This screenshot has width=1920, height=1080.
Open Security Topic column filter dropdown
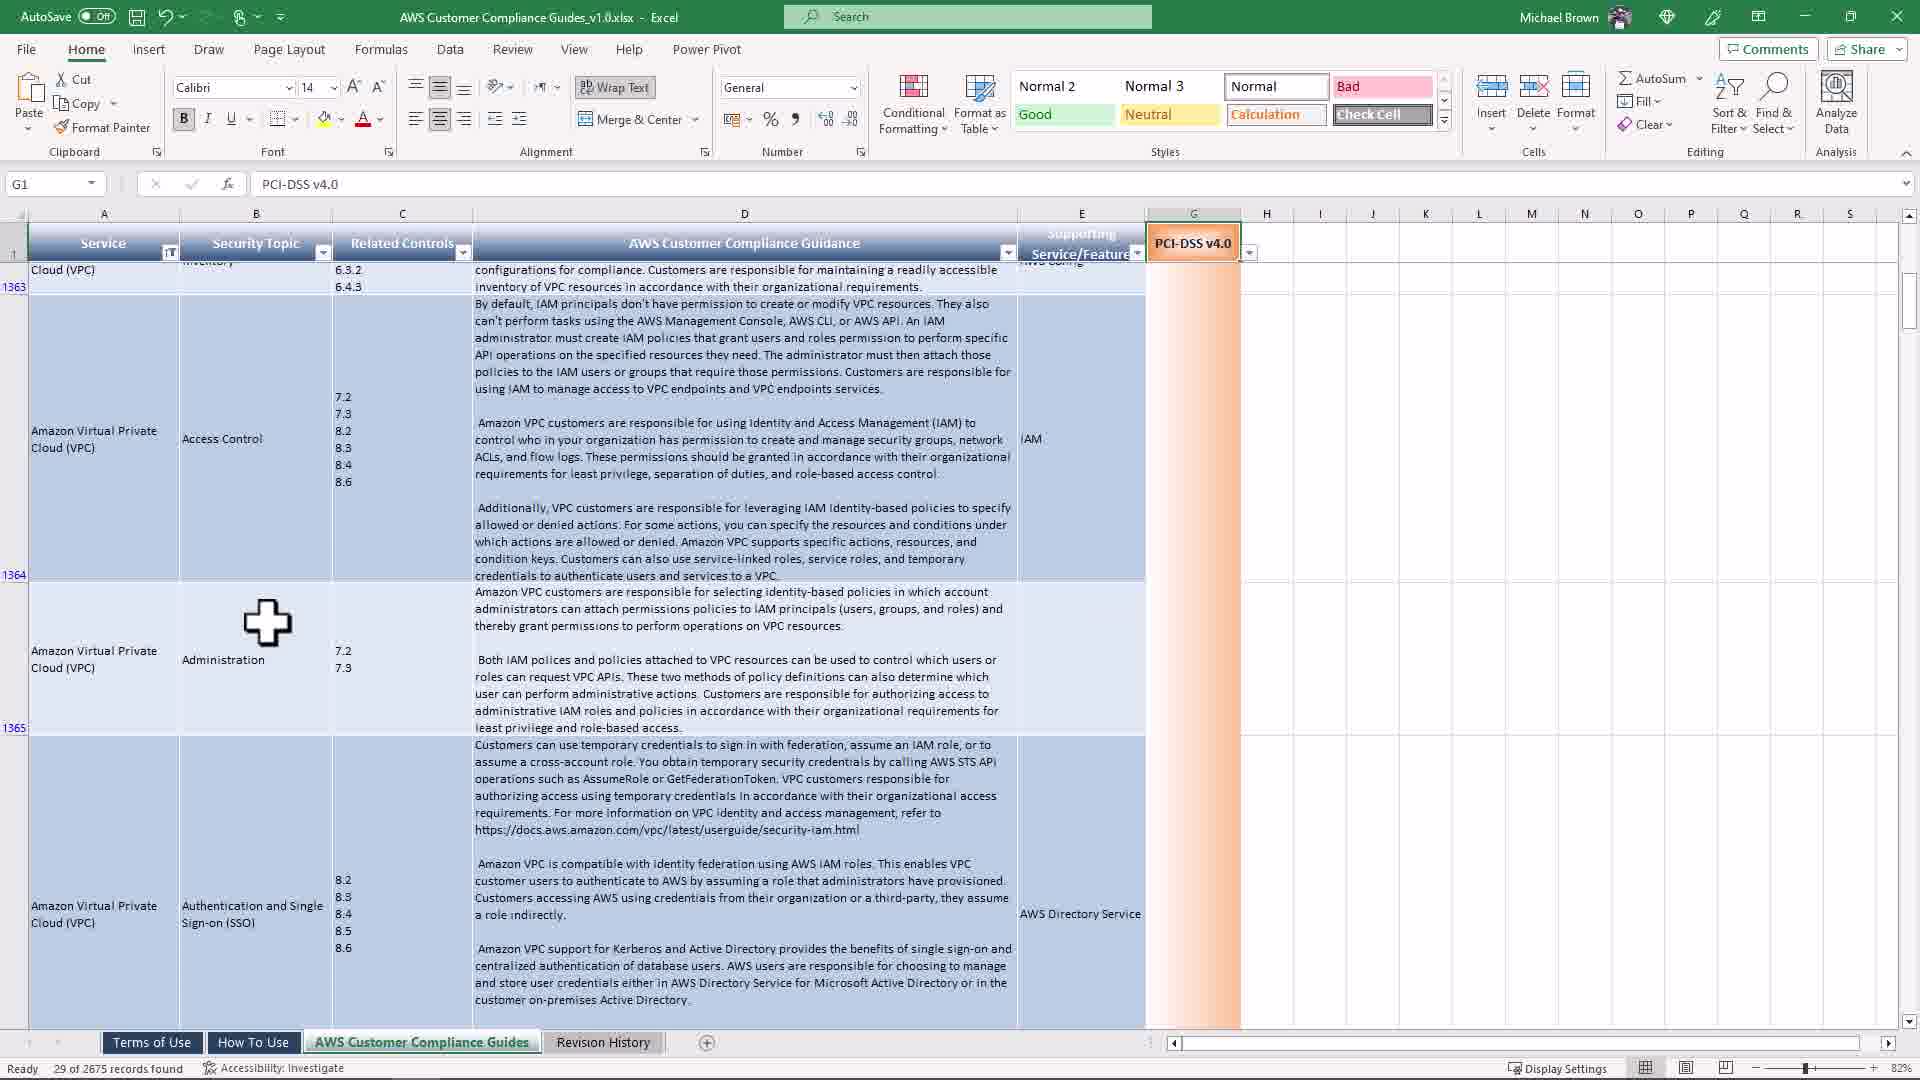pos(322,253)
